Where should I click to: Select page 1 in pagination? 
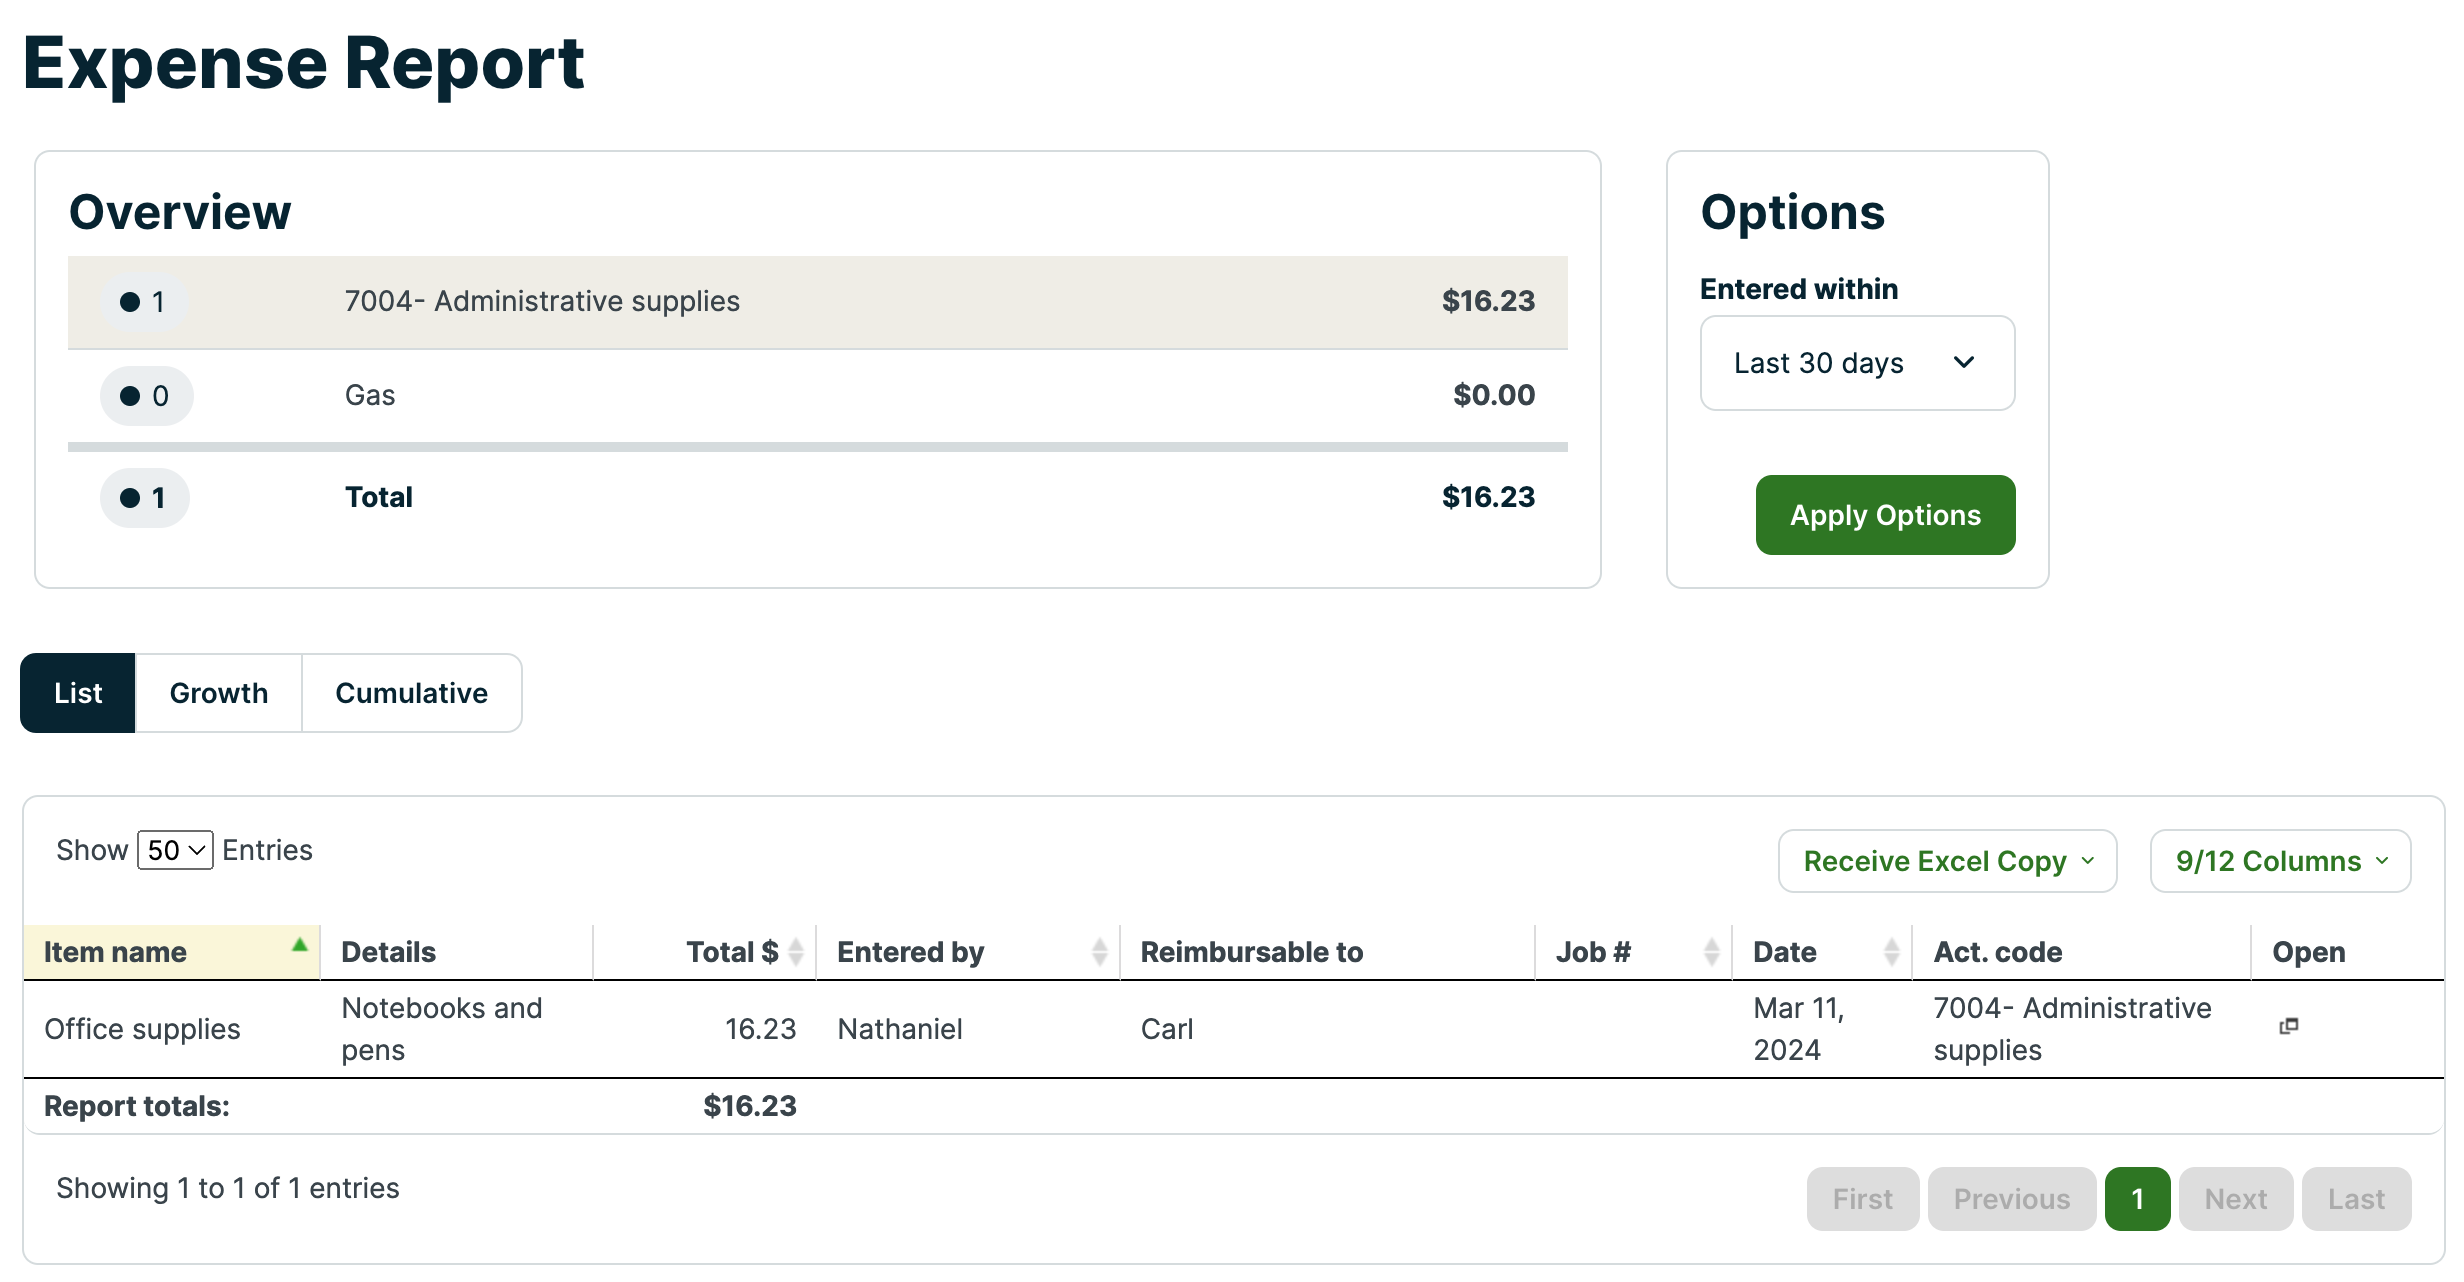[x=2138, y=1198]
